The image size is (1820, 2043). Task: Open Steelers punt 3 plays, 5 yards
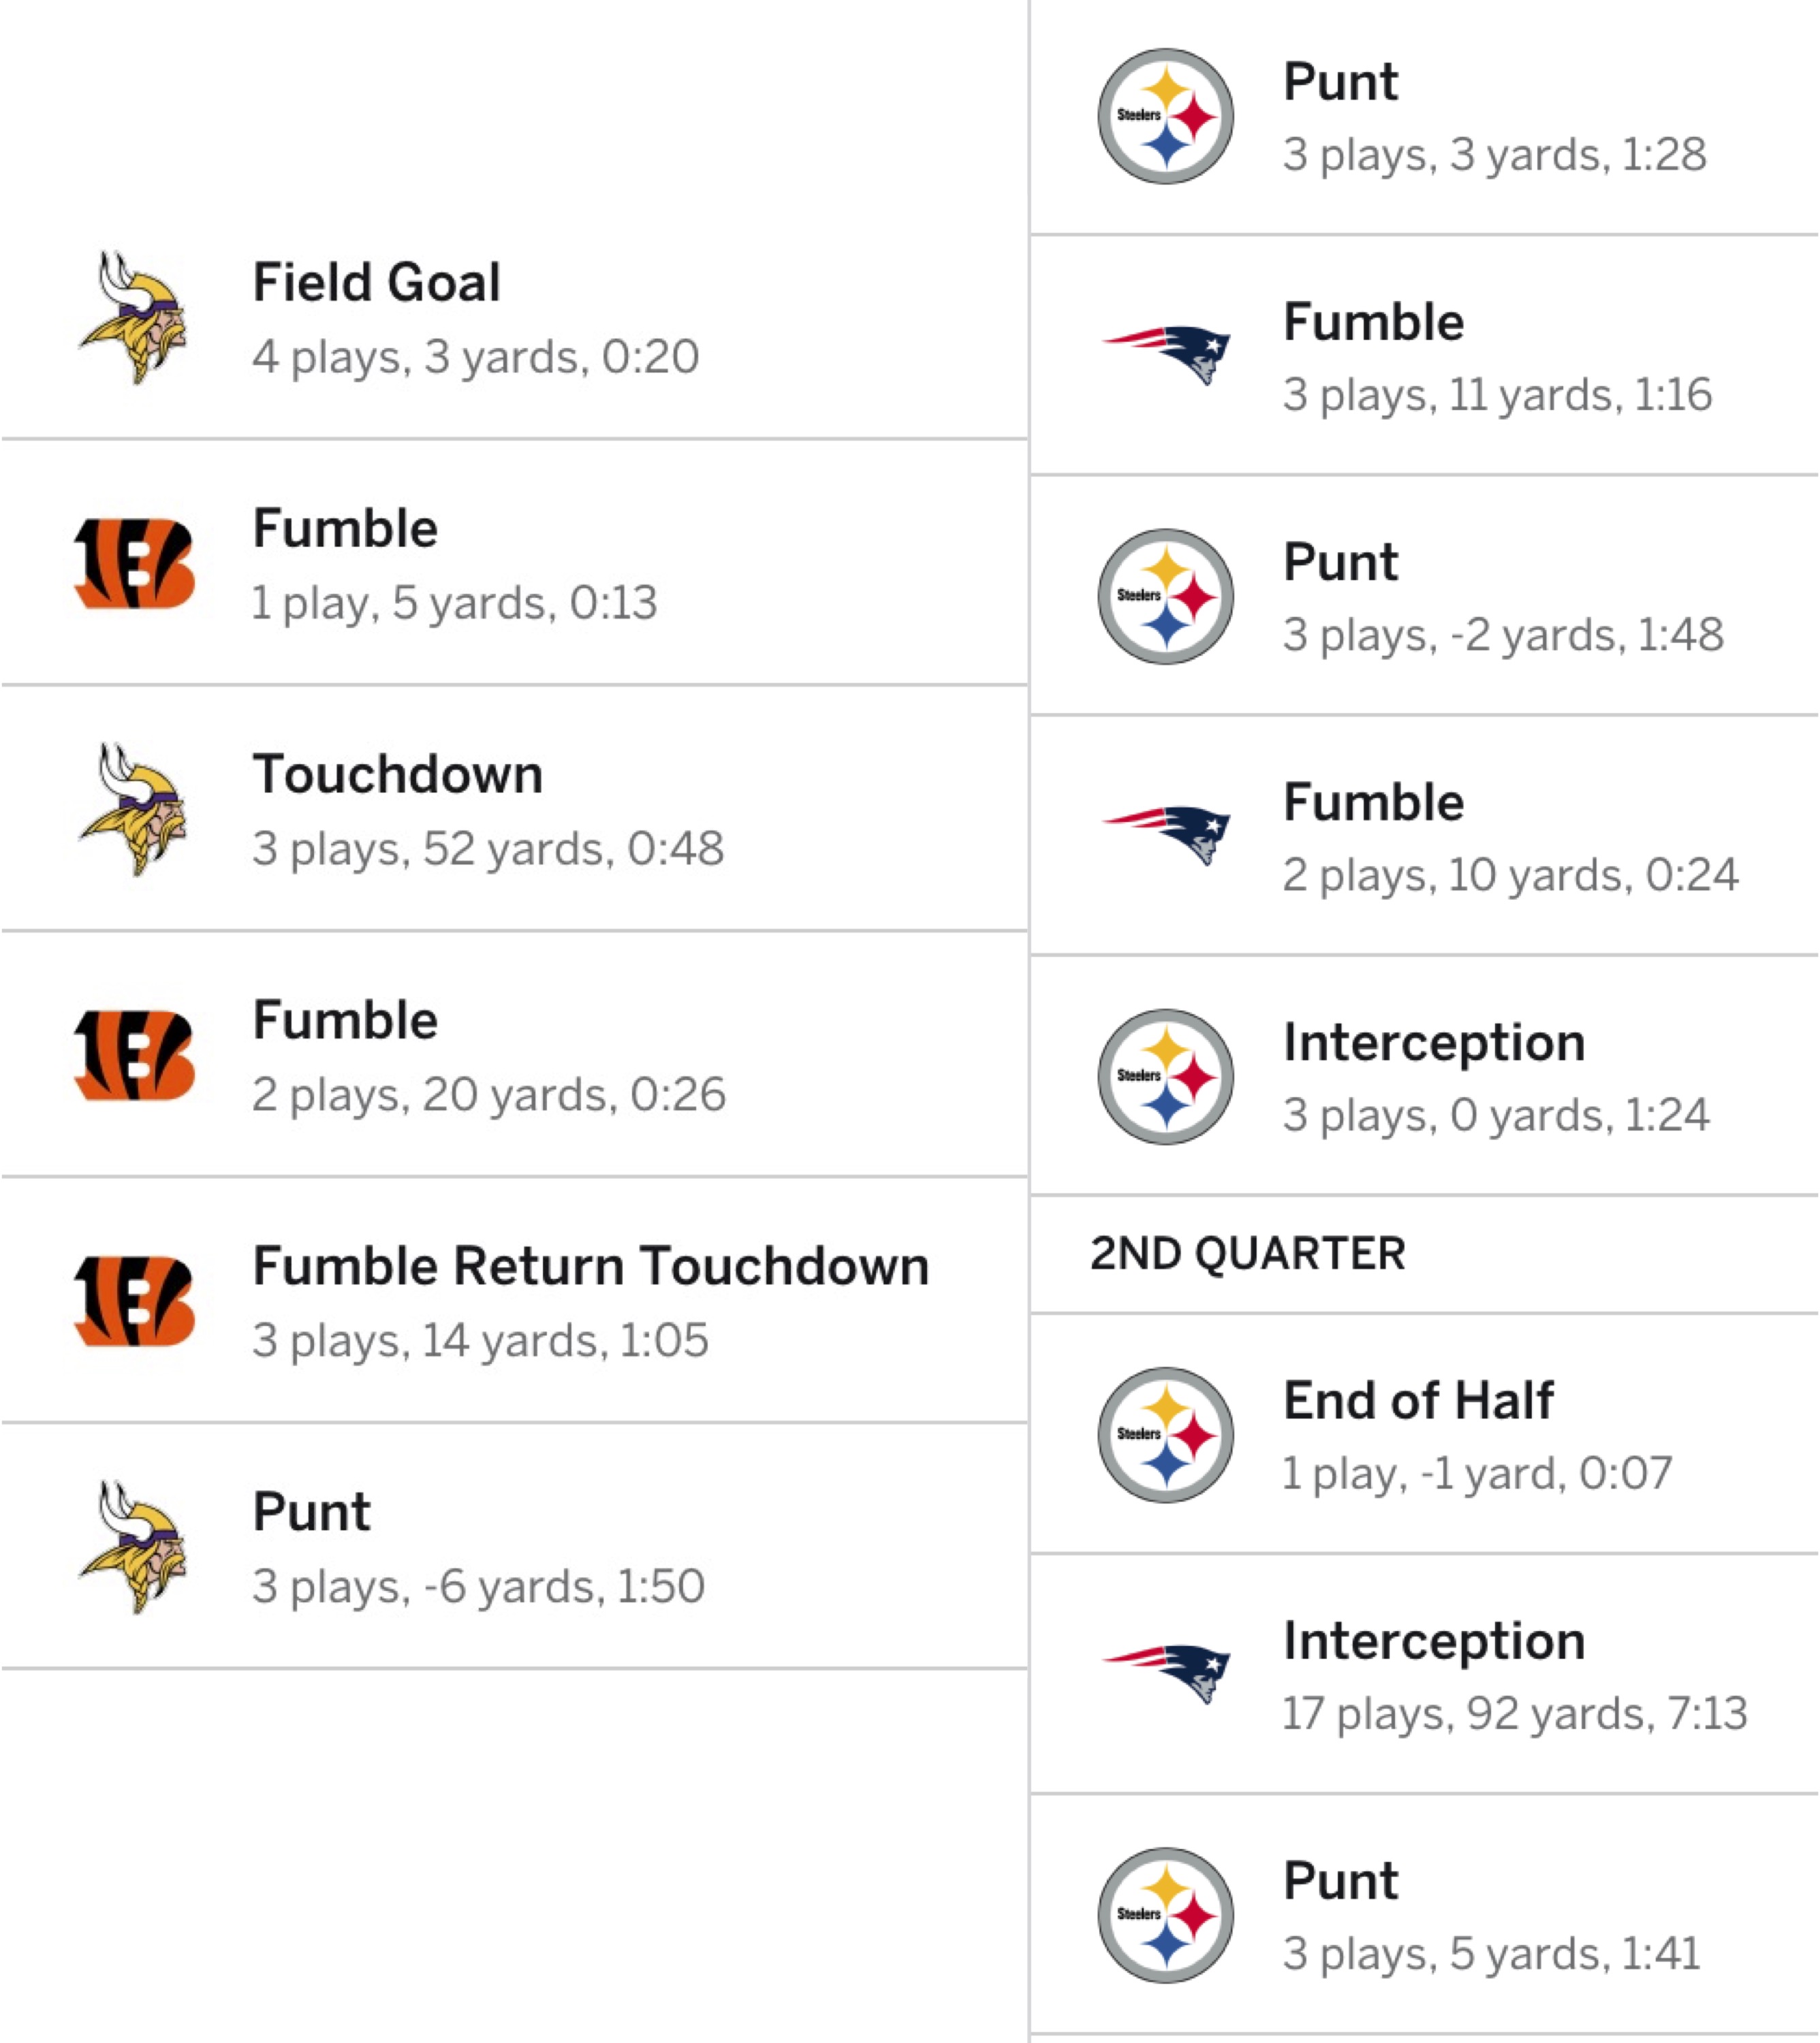[1425, 1915]
